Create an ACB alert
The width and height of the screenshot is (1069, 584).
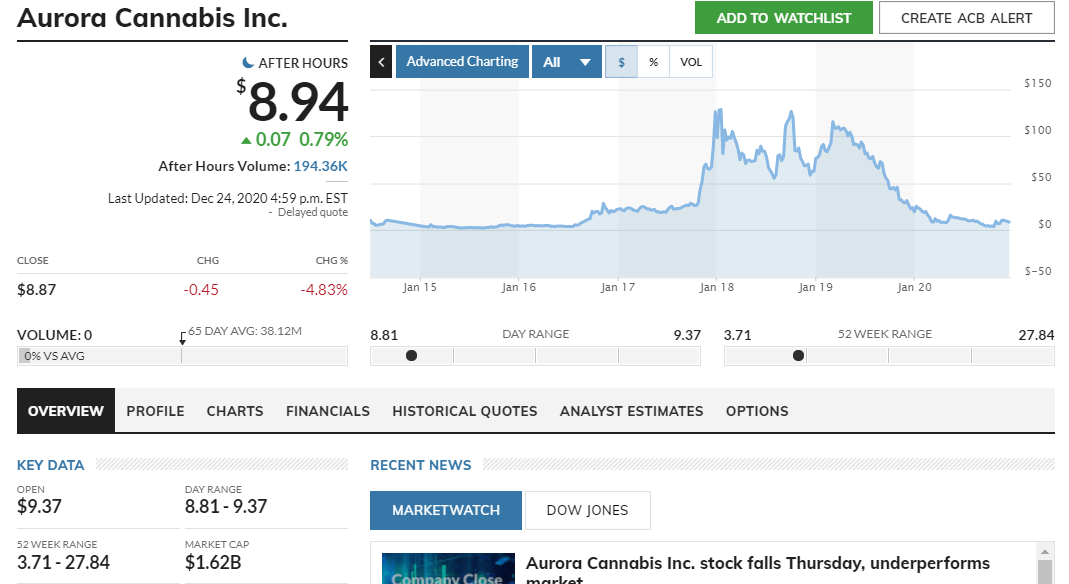(966, 18)
